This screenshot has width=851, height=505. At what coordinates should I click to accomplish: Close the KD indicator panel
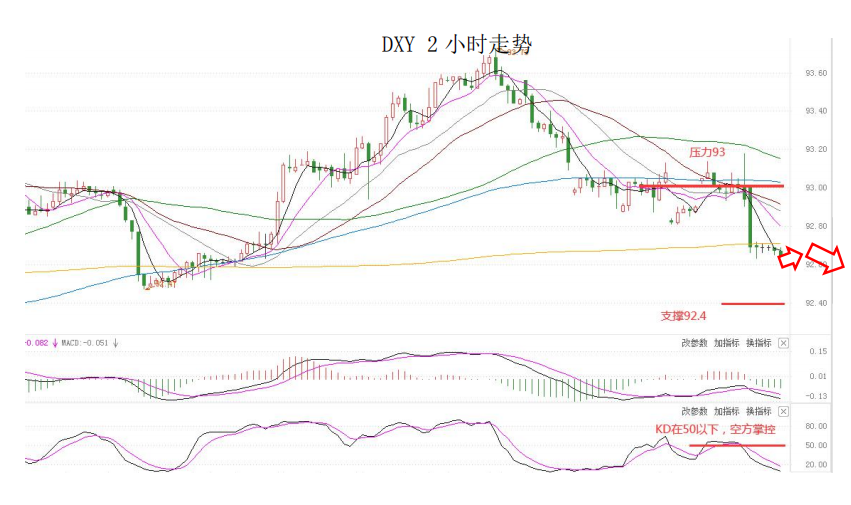tap(783, 411)
